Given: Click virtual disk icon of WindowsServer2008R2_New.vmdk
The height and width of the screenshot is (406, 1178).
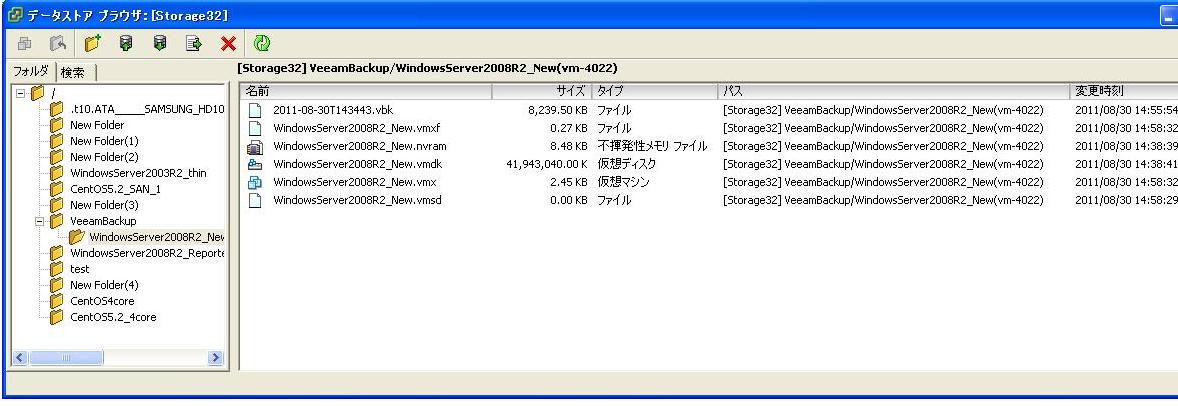Looking at the screenshot, I should point(255,164).
